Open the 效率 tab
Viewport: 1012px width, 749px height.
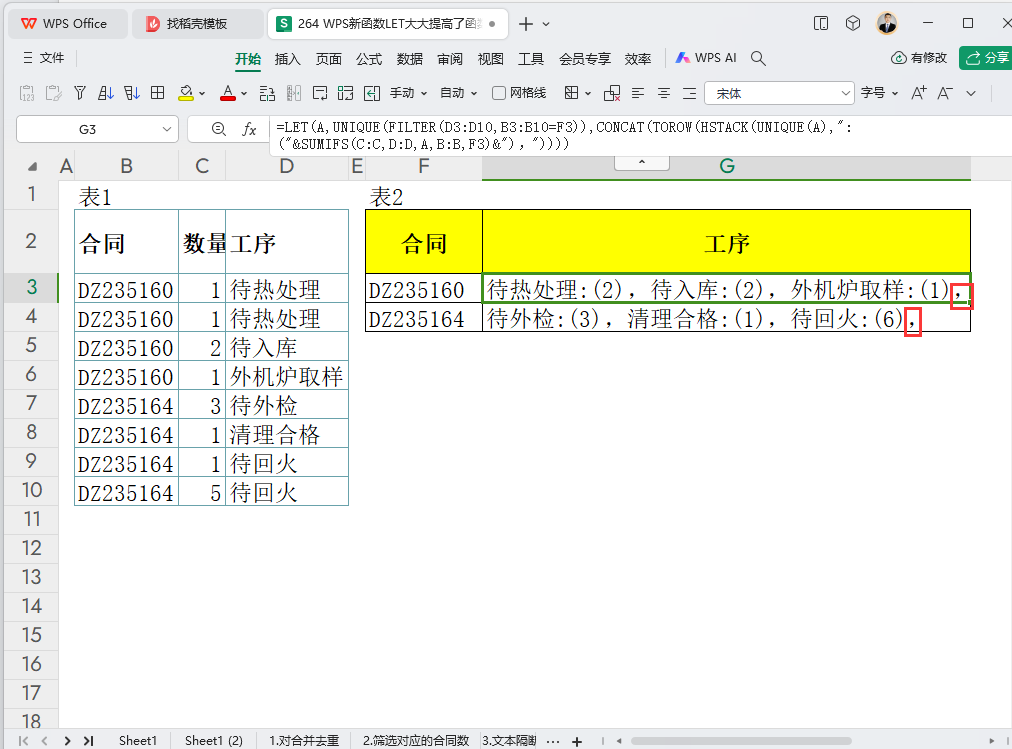pyautogui.click(x=638, y=59)
